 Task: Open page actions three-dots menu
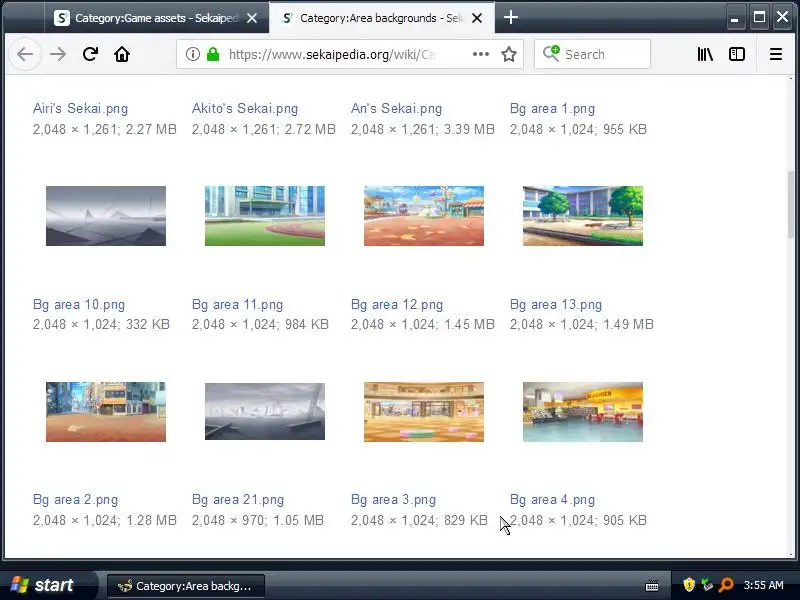tap(481, 54)
